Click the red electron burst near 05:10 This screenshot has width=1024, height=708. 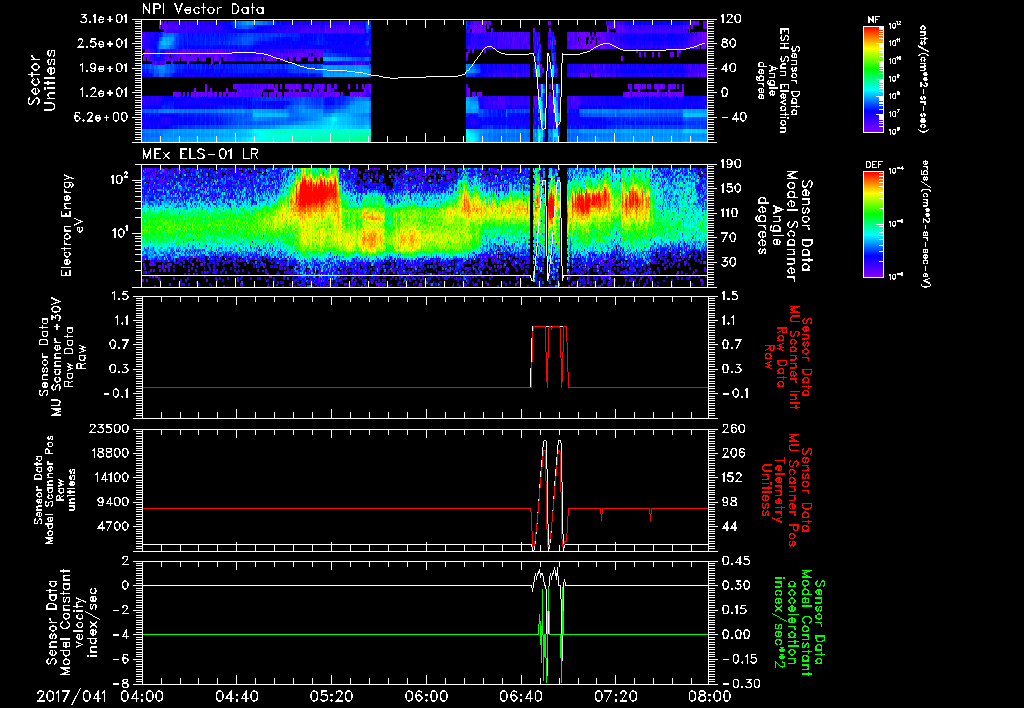point(317,193)
